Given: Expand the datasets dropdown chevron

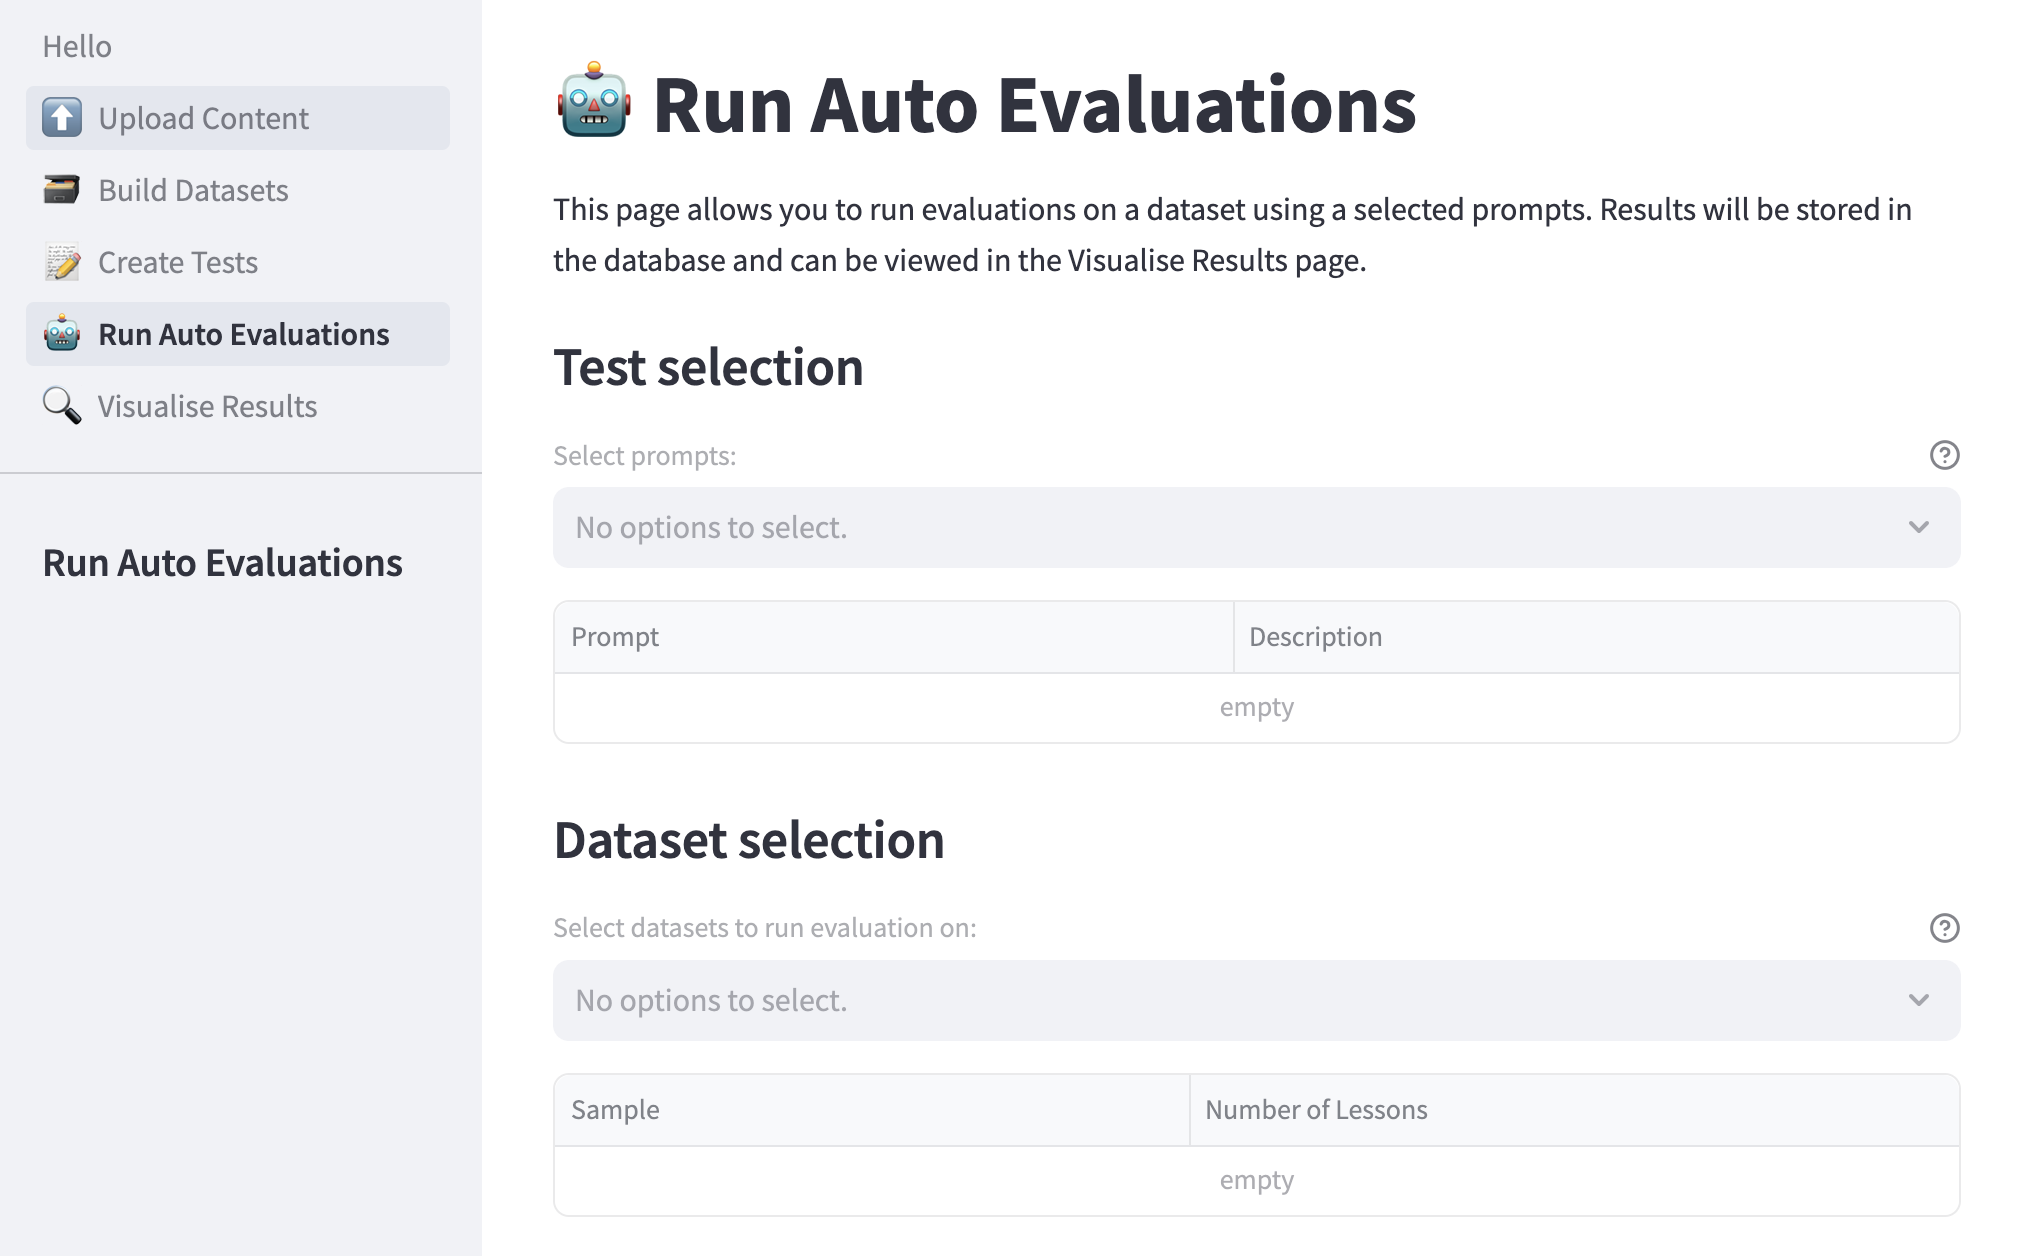Looking at the screenshot, I should [1918, 1000].
